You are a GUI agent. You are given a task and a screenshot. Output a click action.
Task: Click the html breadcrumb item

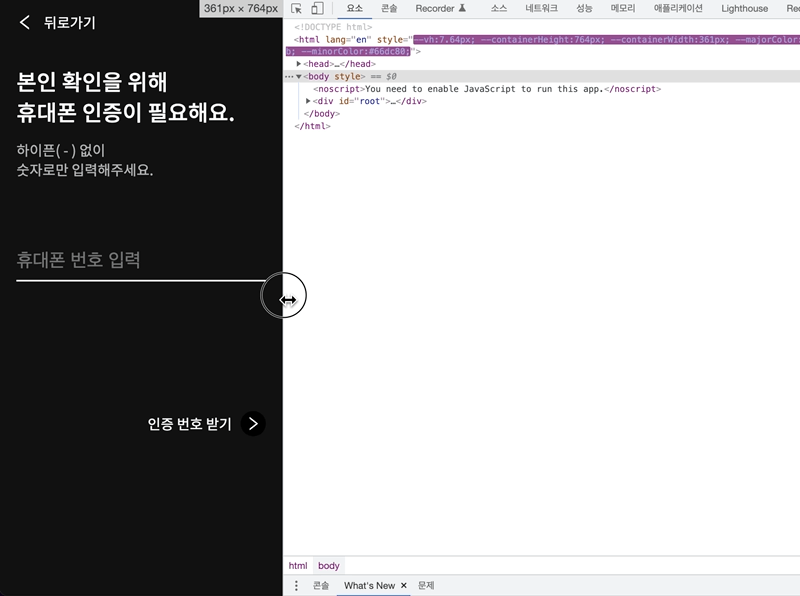[x=298, y=565]
